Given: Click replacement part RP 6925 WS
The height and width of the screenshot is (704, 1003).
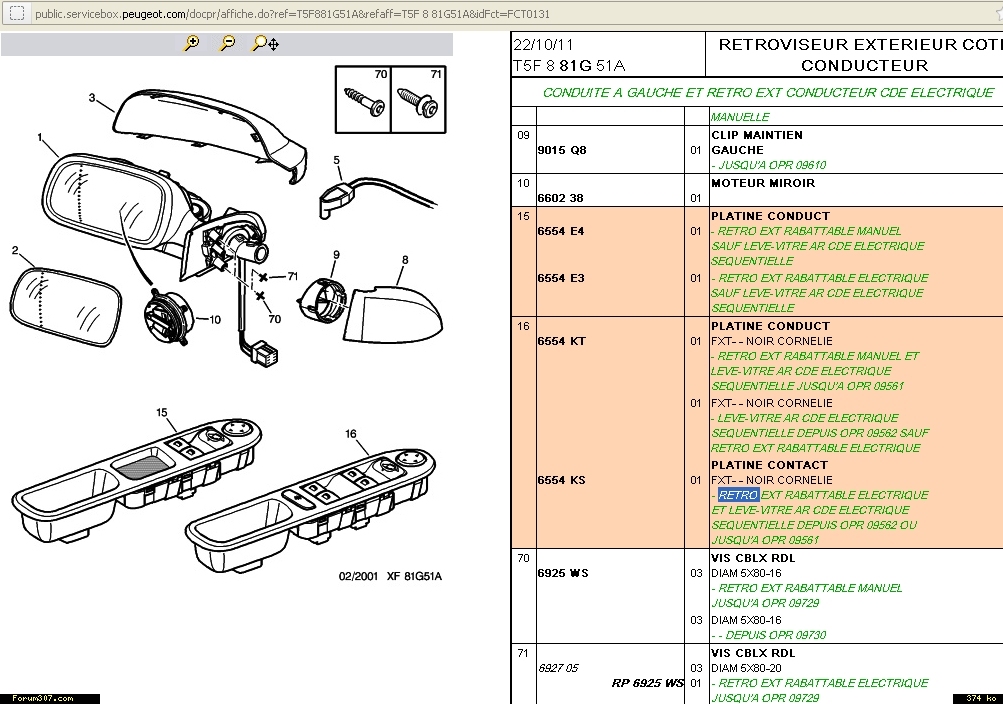Looking at the screenshot, I should pos(647,683).
